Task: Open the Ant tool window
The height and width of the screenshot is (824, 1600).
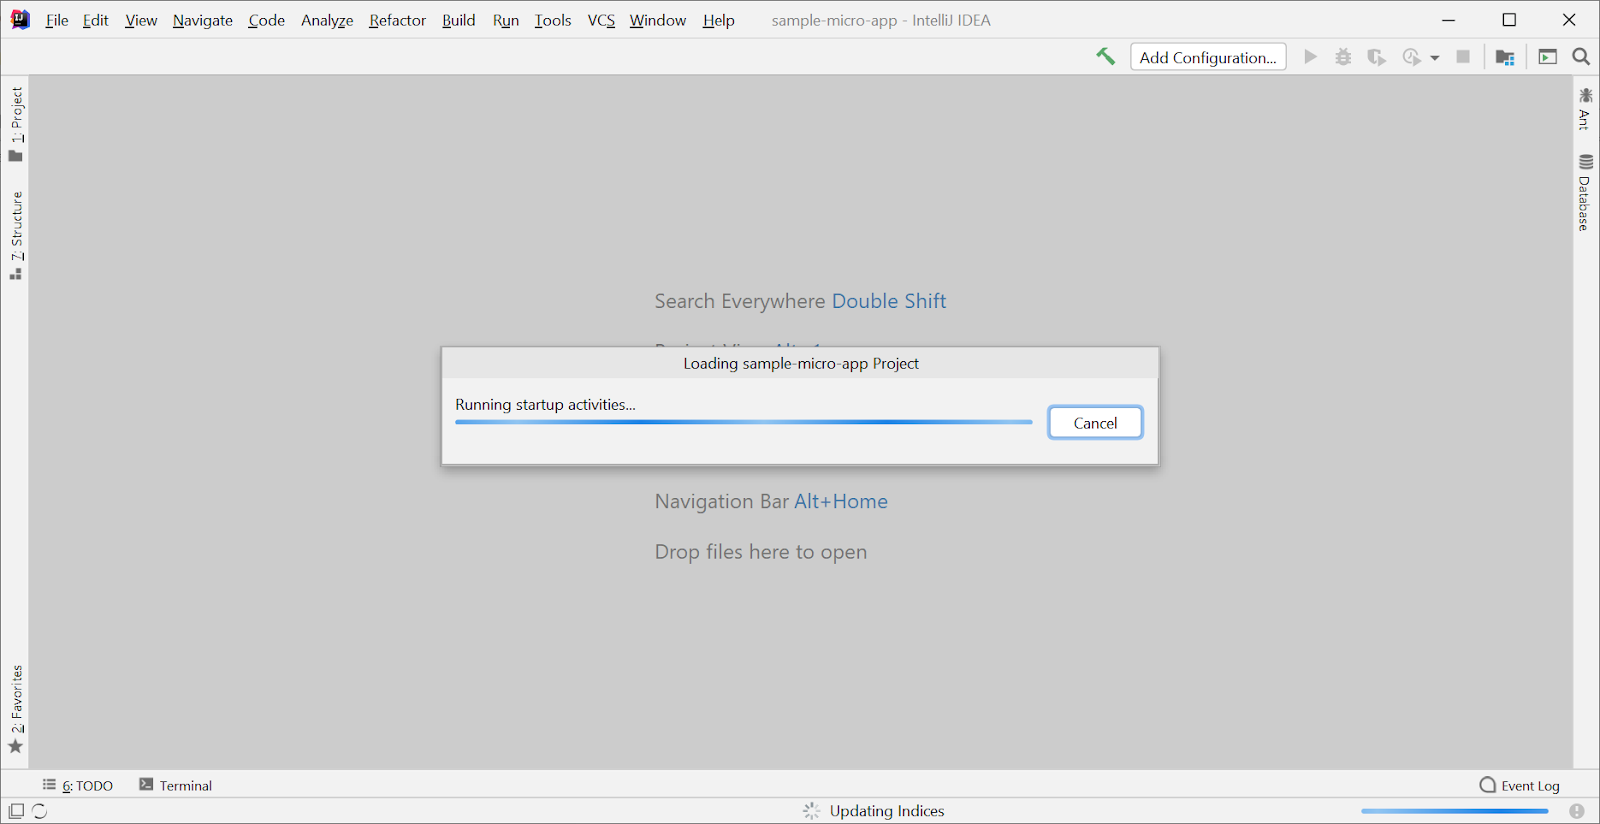Action: pyautogui.click(x=1585, y=109)
